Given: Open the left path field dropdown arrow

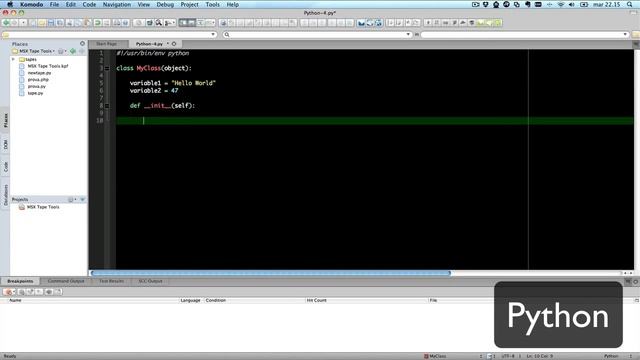Looking at the screenshot, I should [x=213, y=35].
